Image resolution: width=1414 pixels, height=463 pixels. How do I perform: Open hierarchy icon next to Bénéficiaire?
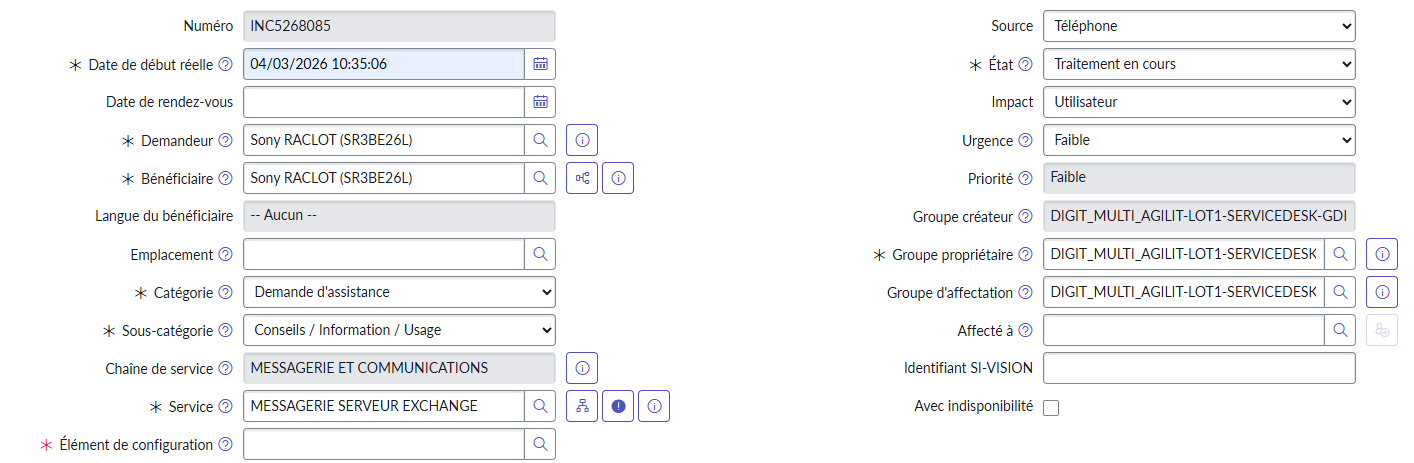[582, 179]
